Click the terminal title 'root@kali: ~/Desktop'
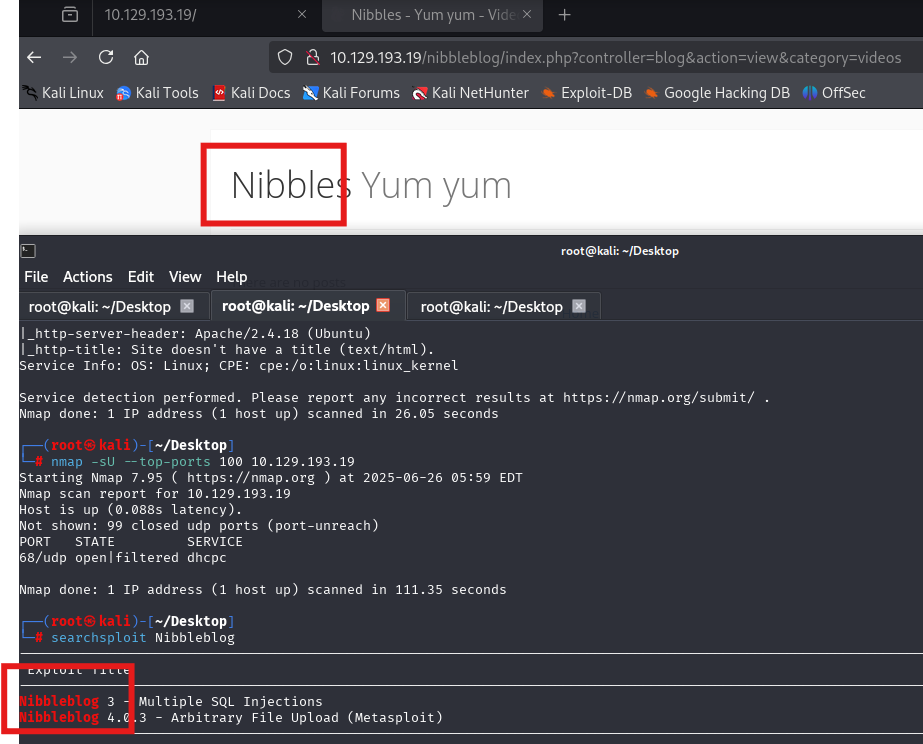This screenshot has height=744, width=923. pos(620,251)
